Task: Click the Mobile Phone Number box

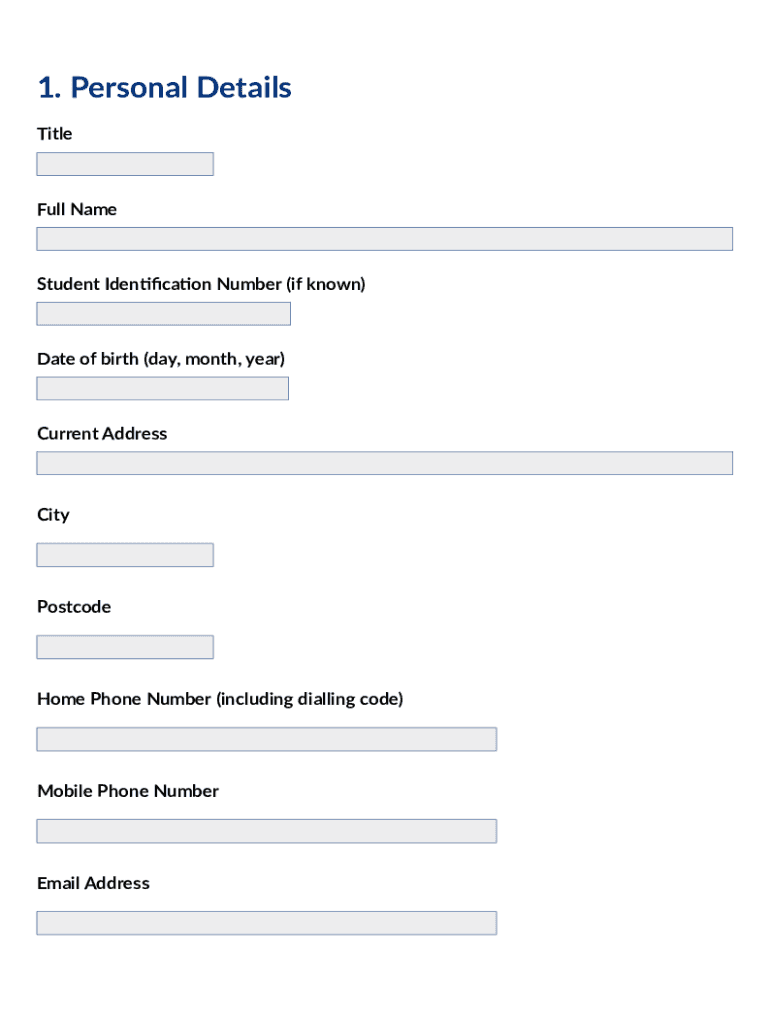Action: click(266, 831)
